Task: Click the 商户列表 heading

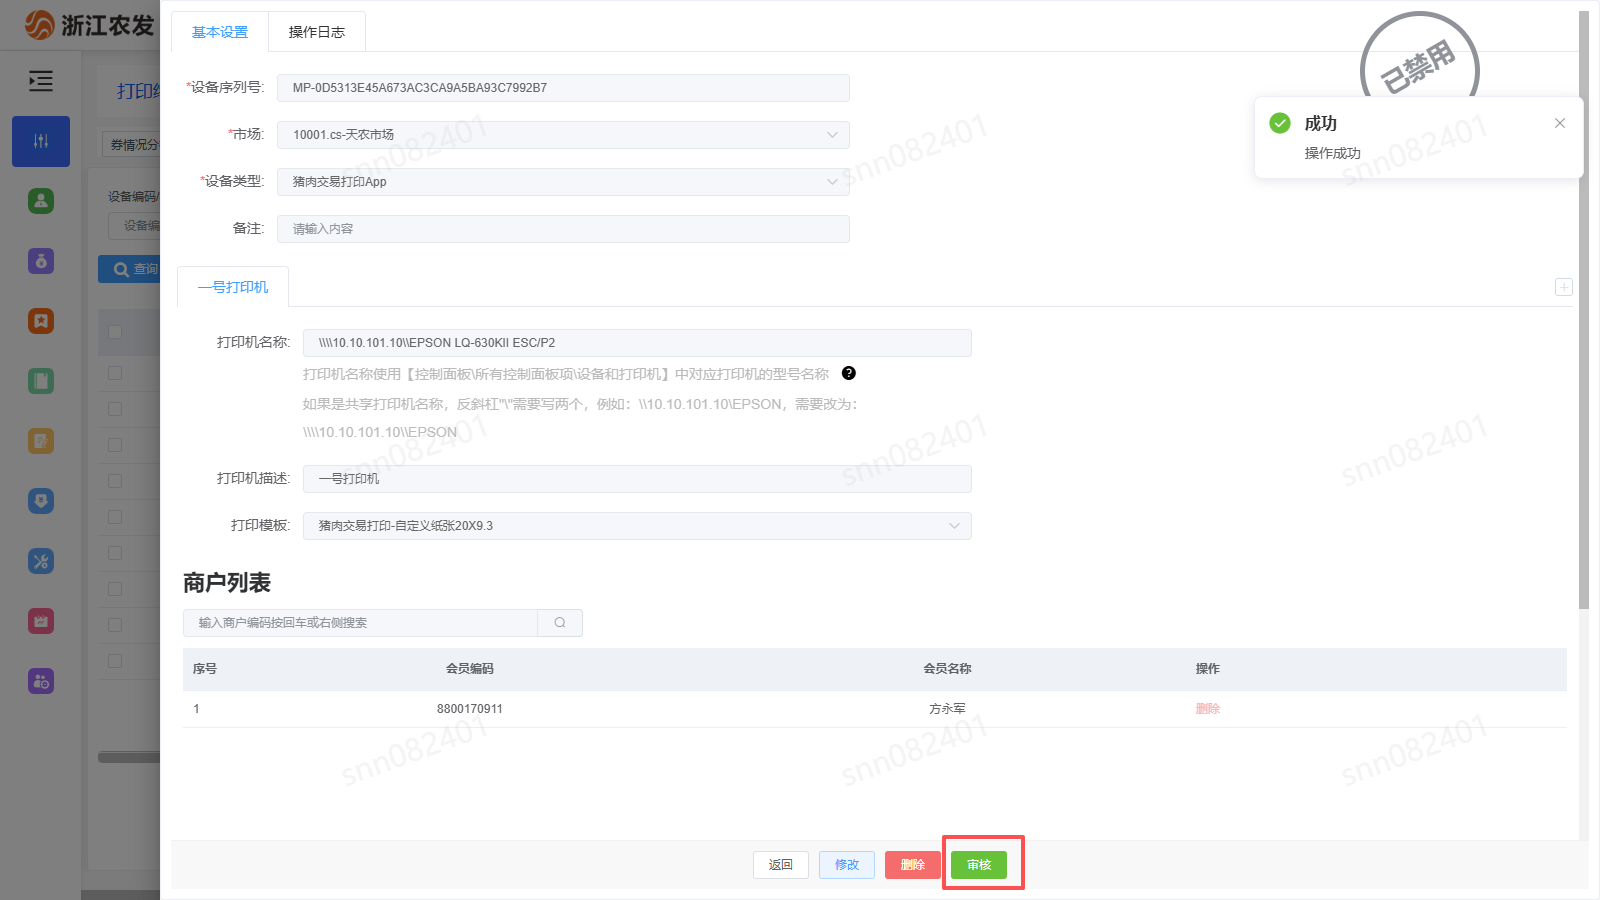Action: (x=227, y=583)
